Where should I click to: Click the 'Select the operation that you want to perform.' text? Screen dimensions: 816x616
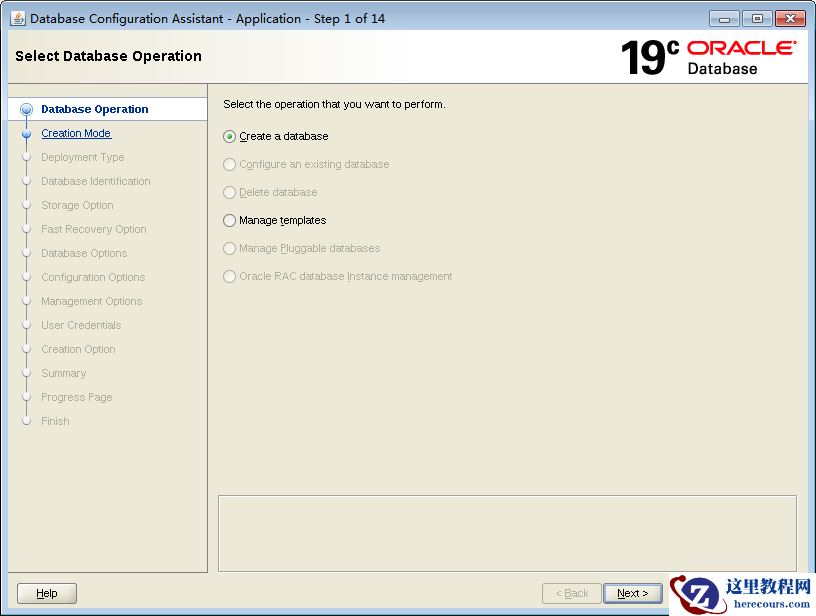click(334, 104)
